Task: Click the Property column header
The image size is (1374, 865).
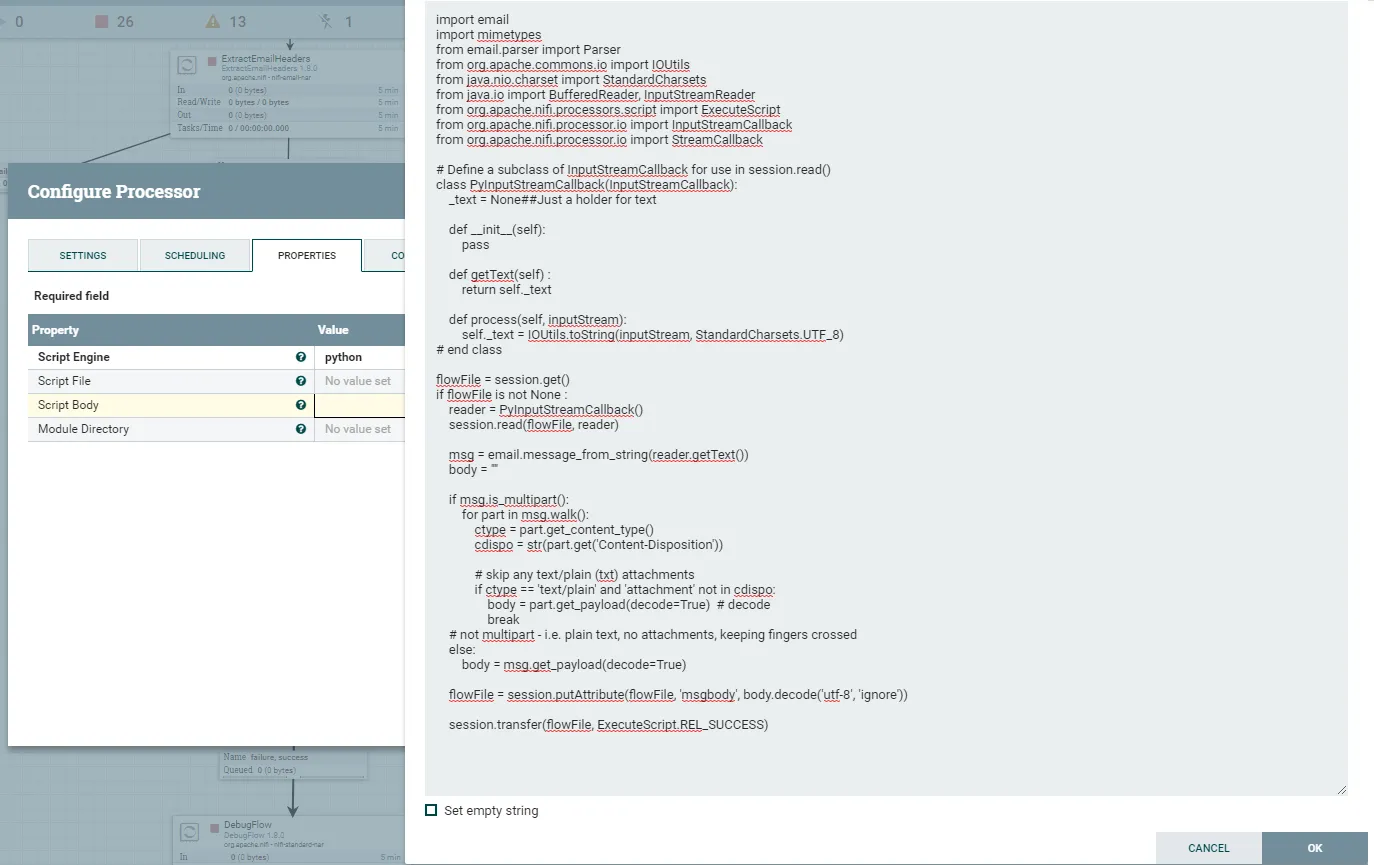Action: (x=55, y=330)
